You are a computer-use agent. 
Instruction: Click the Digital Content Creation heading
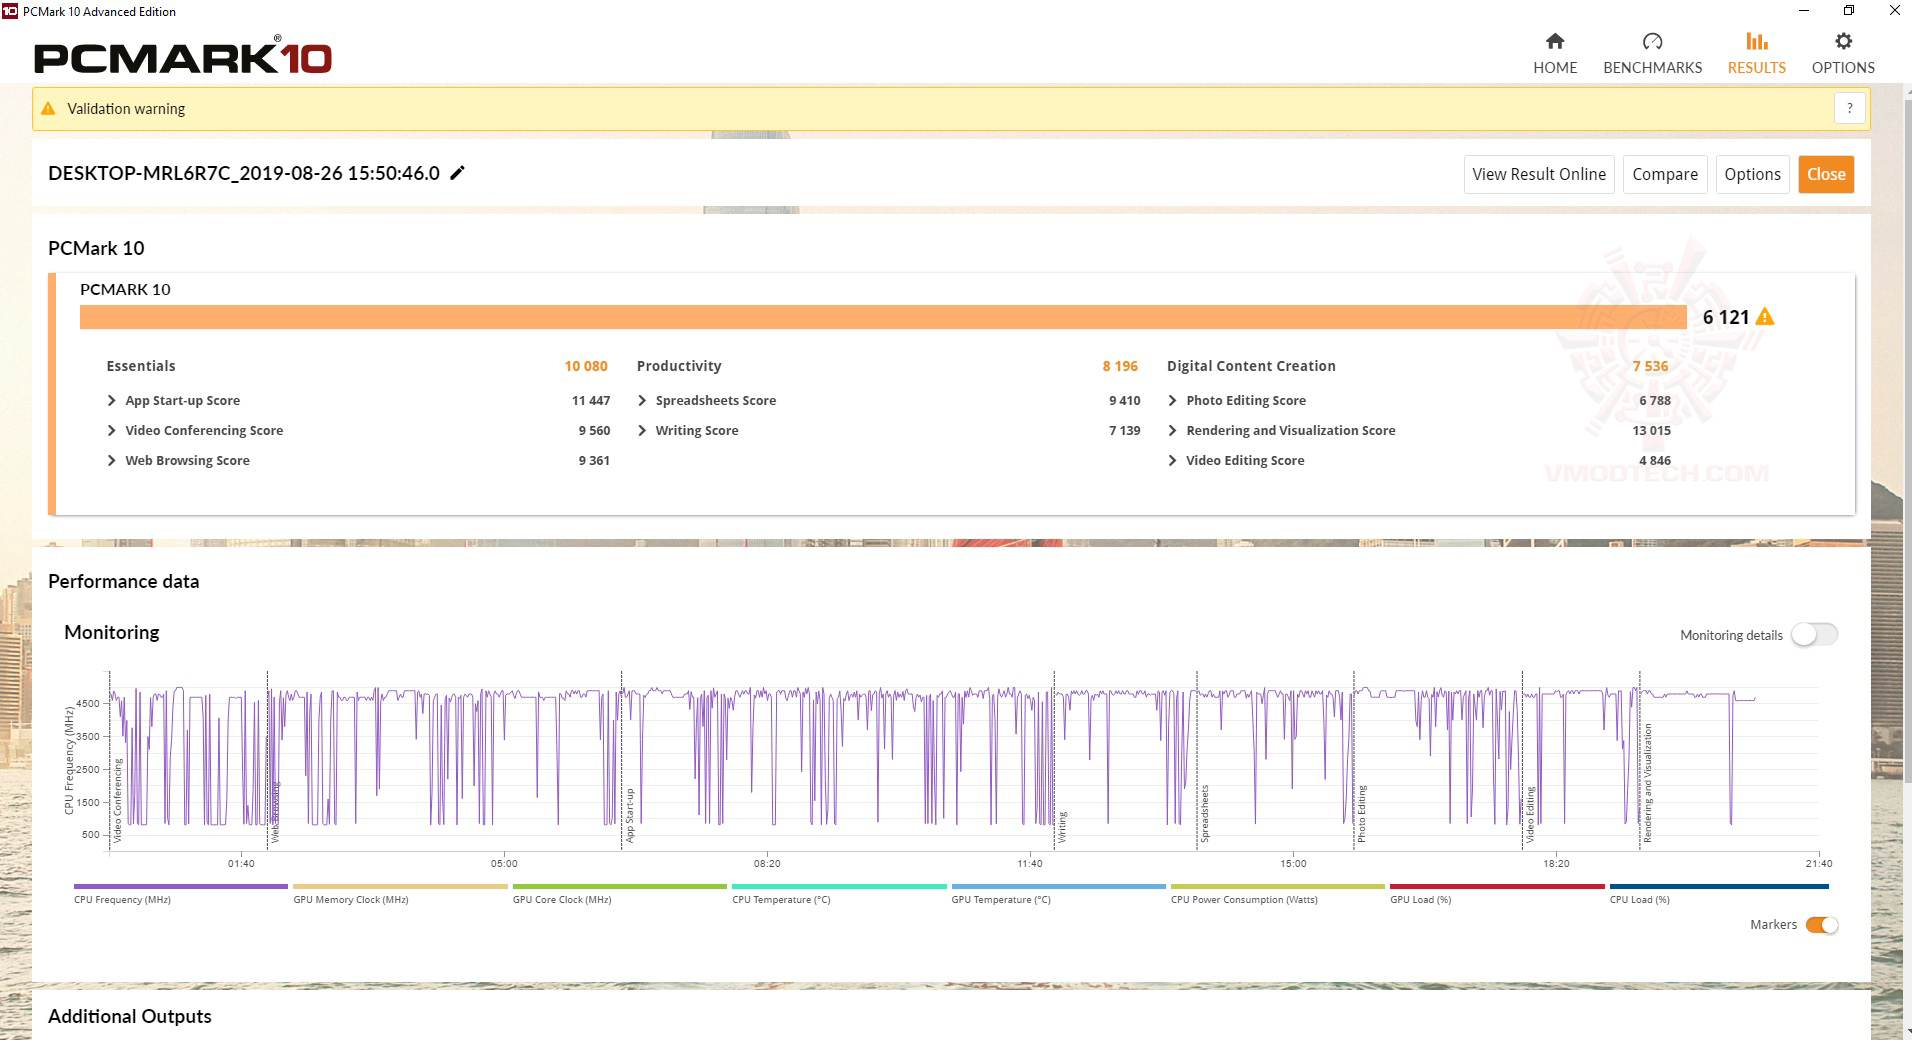[1251, 366]
